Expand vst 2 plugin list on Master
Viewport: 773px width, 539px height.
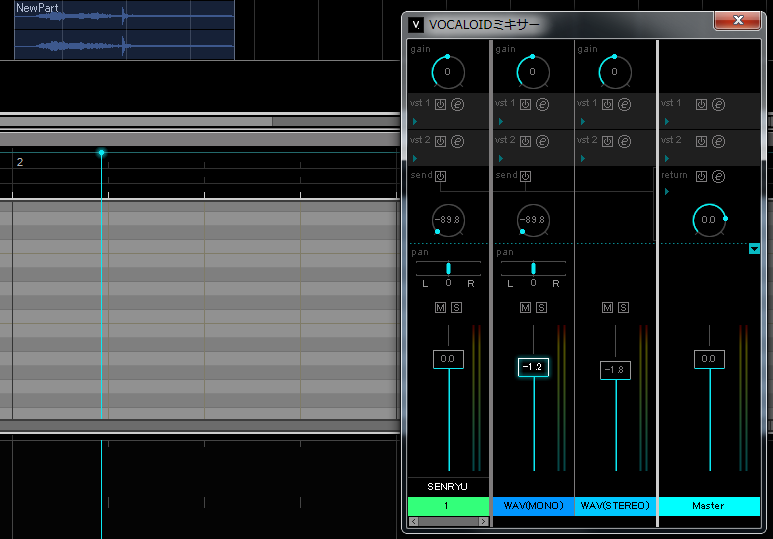click(x=667, y=158)
